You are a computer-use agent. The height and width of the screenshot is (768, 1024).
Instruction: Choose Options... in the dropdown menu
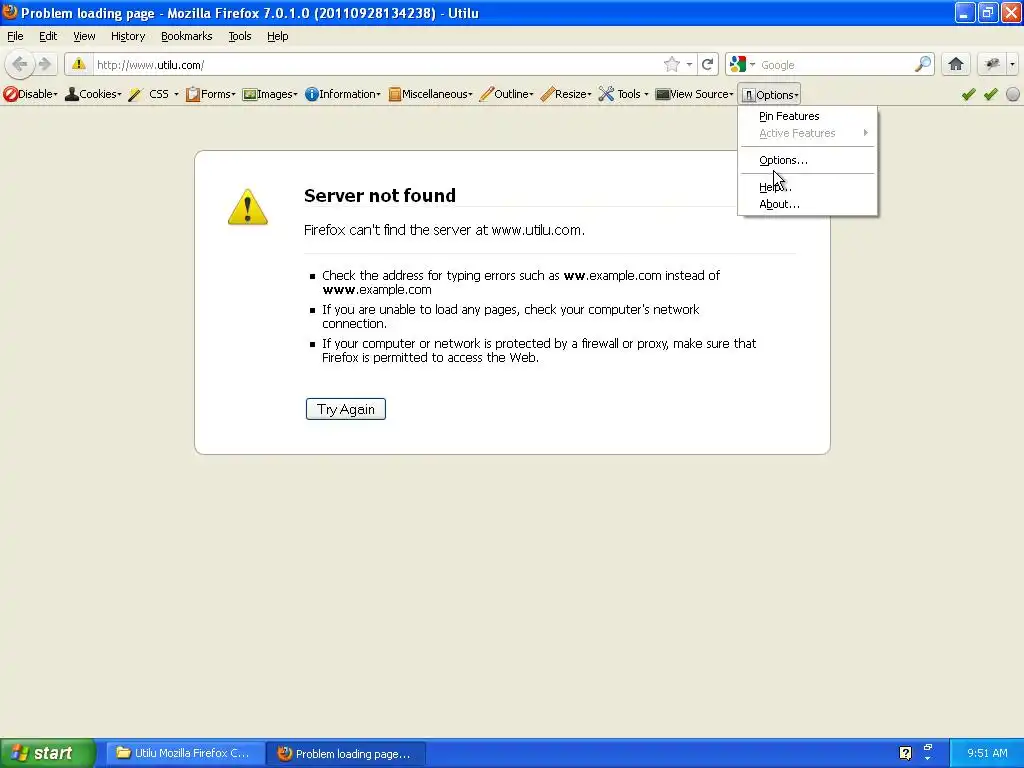coord(808,160)
